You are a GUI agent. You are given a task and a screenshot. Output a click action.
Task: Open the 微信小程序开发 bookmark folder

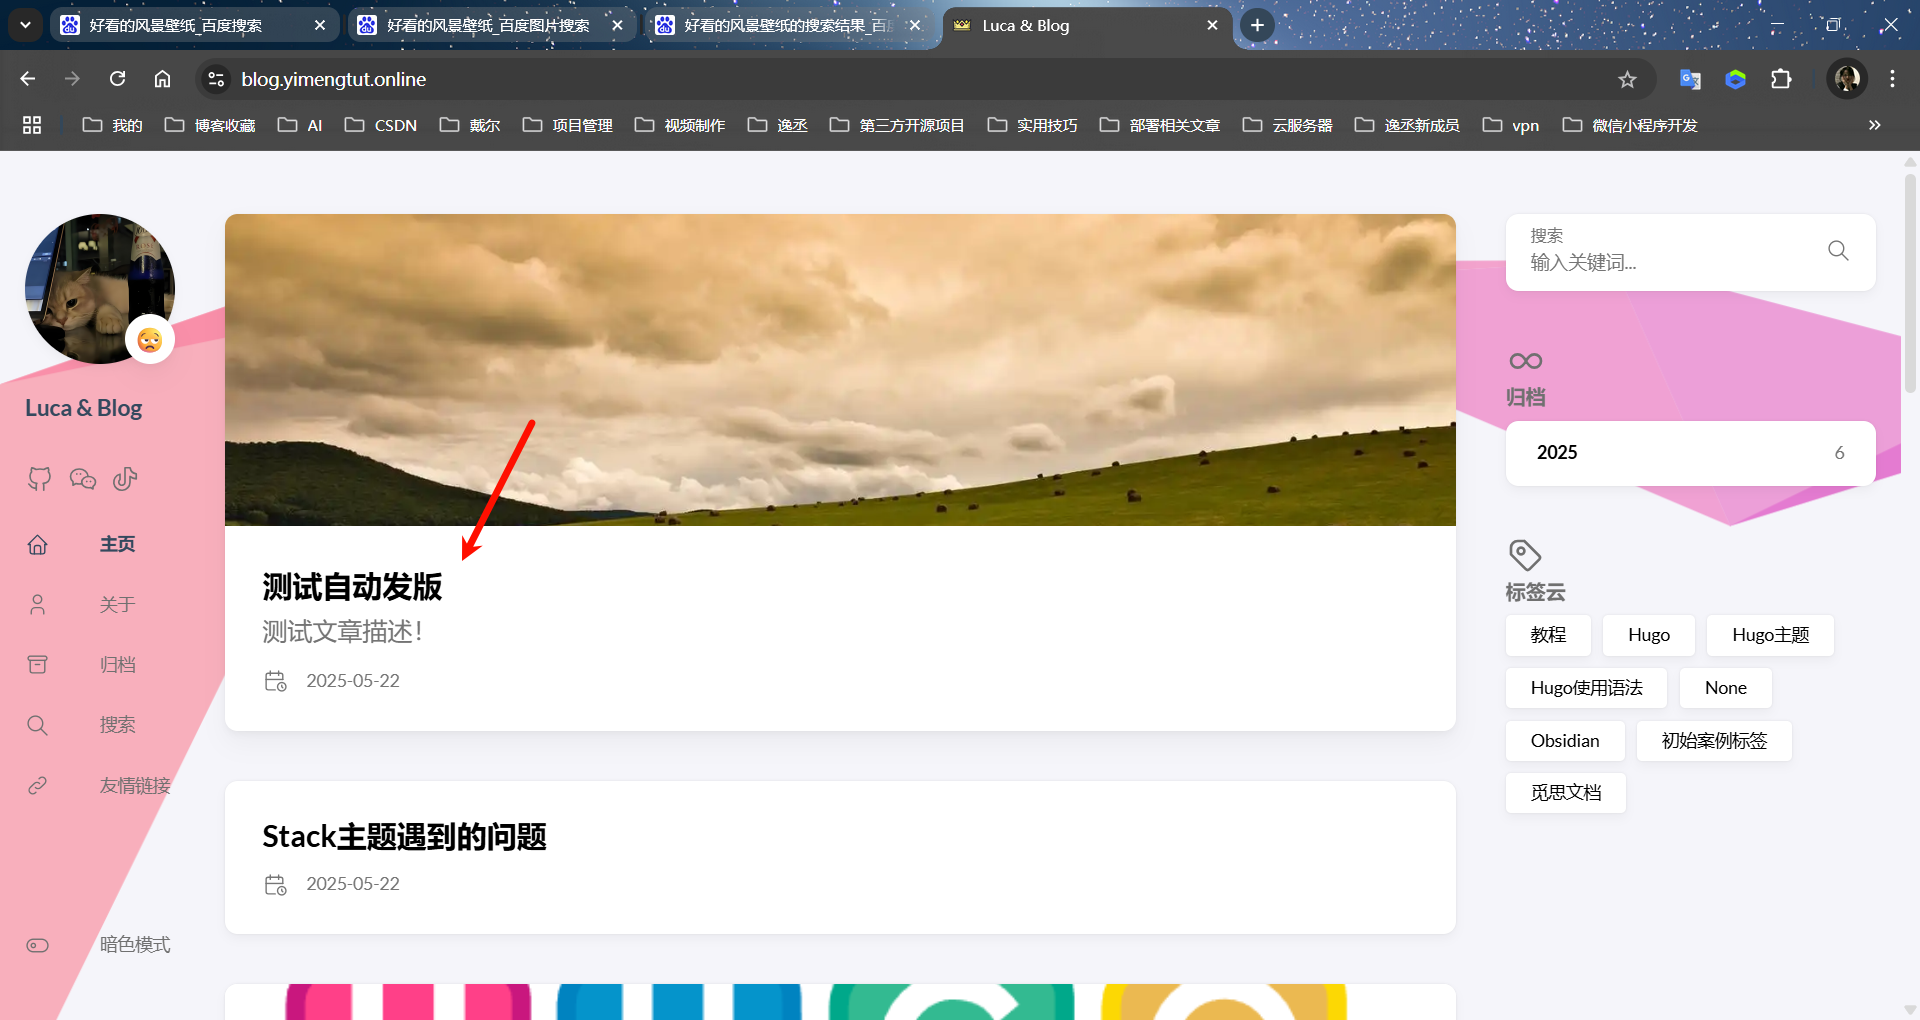coord(1630,125)
